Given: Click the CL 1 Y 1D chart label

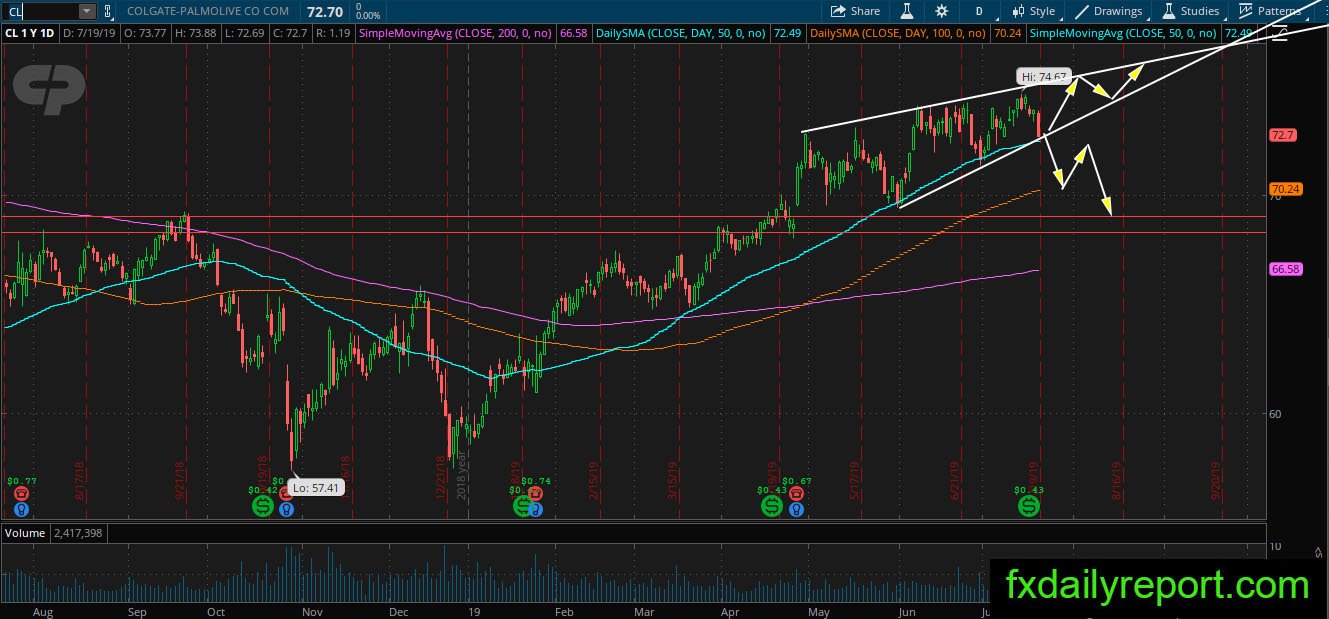Looking at the screenshot, I should pos(28,34).
